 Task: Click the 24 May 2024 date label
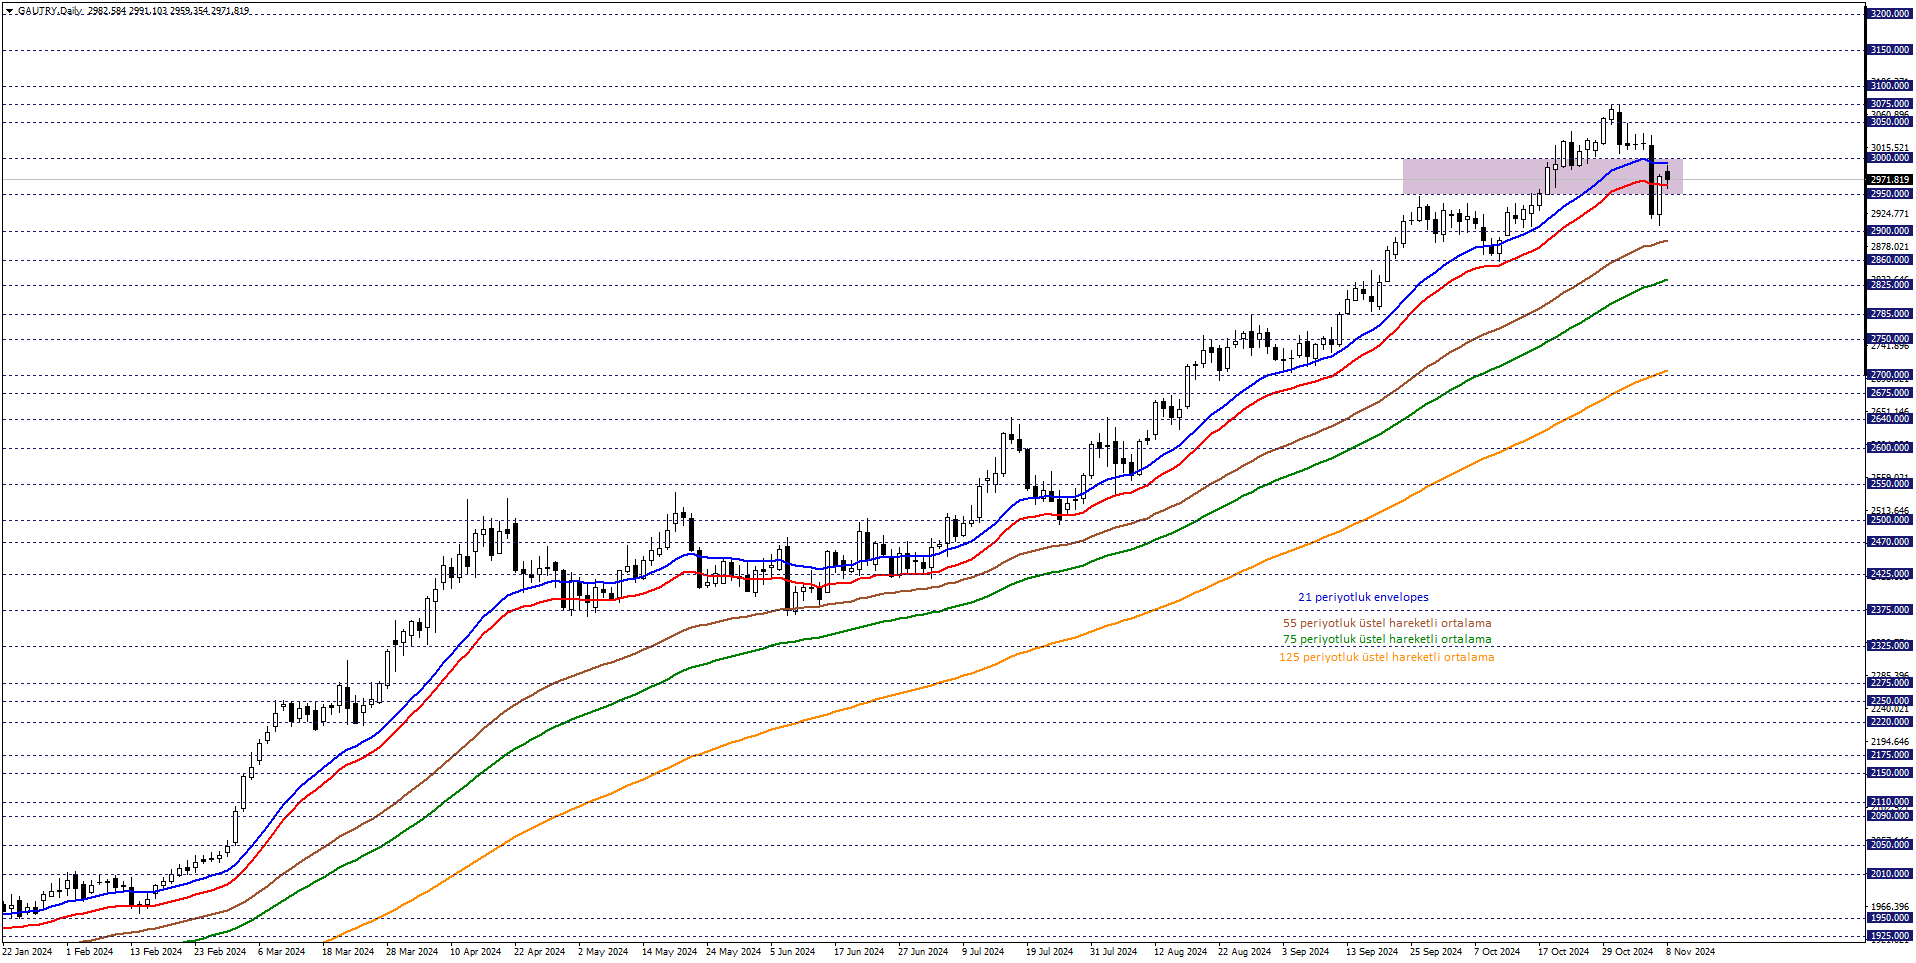733,952
